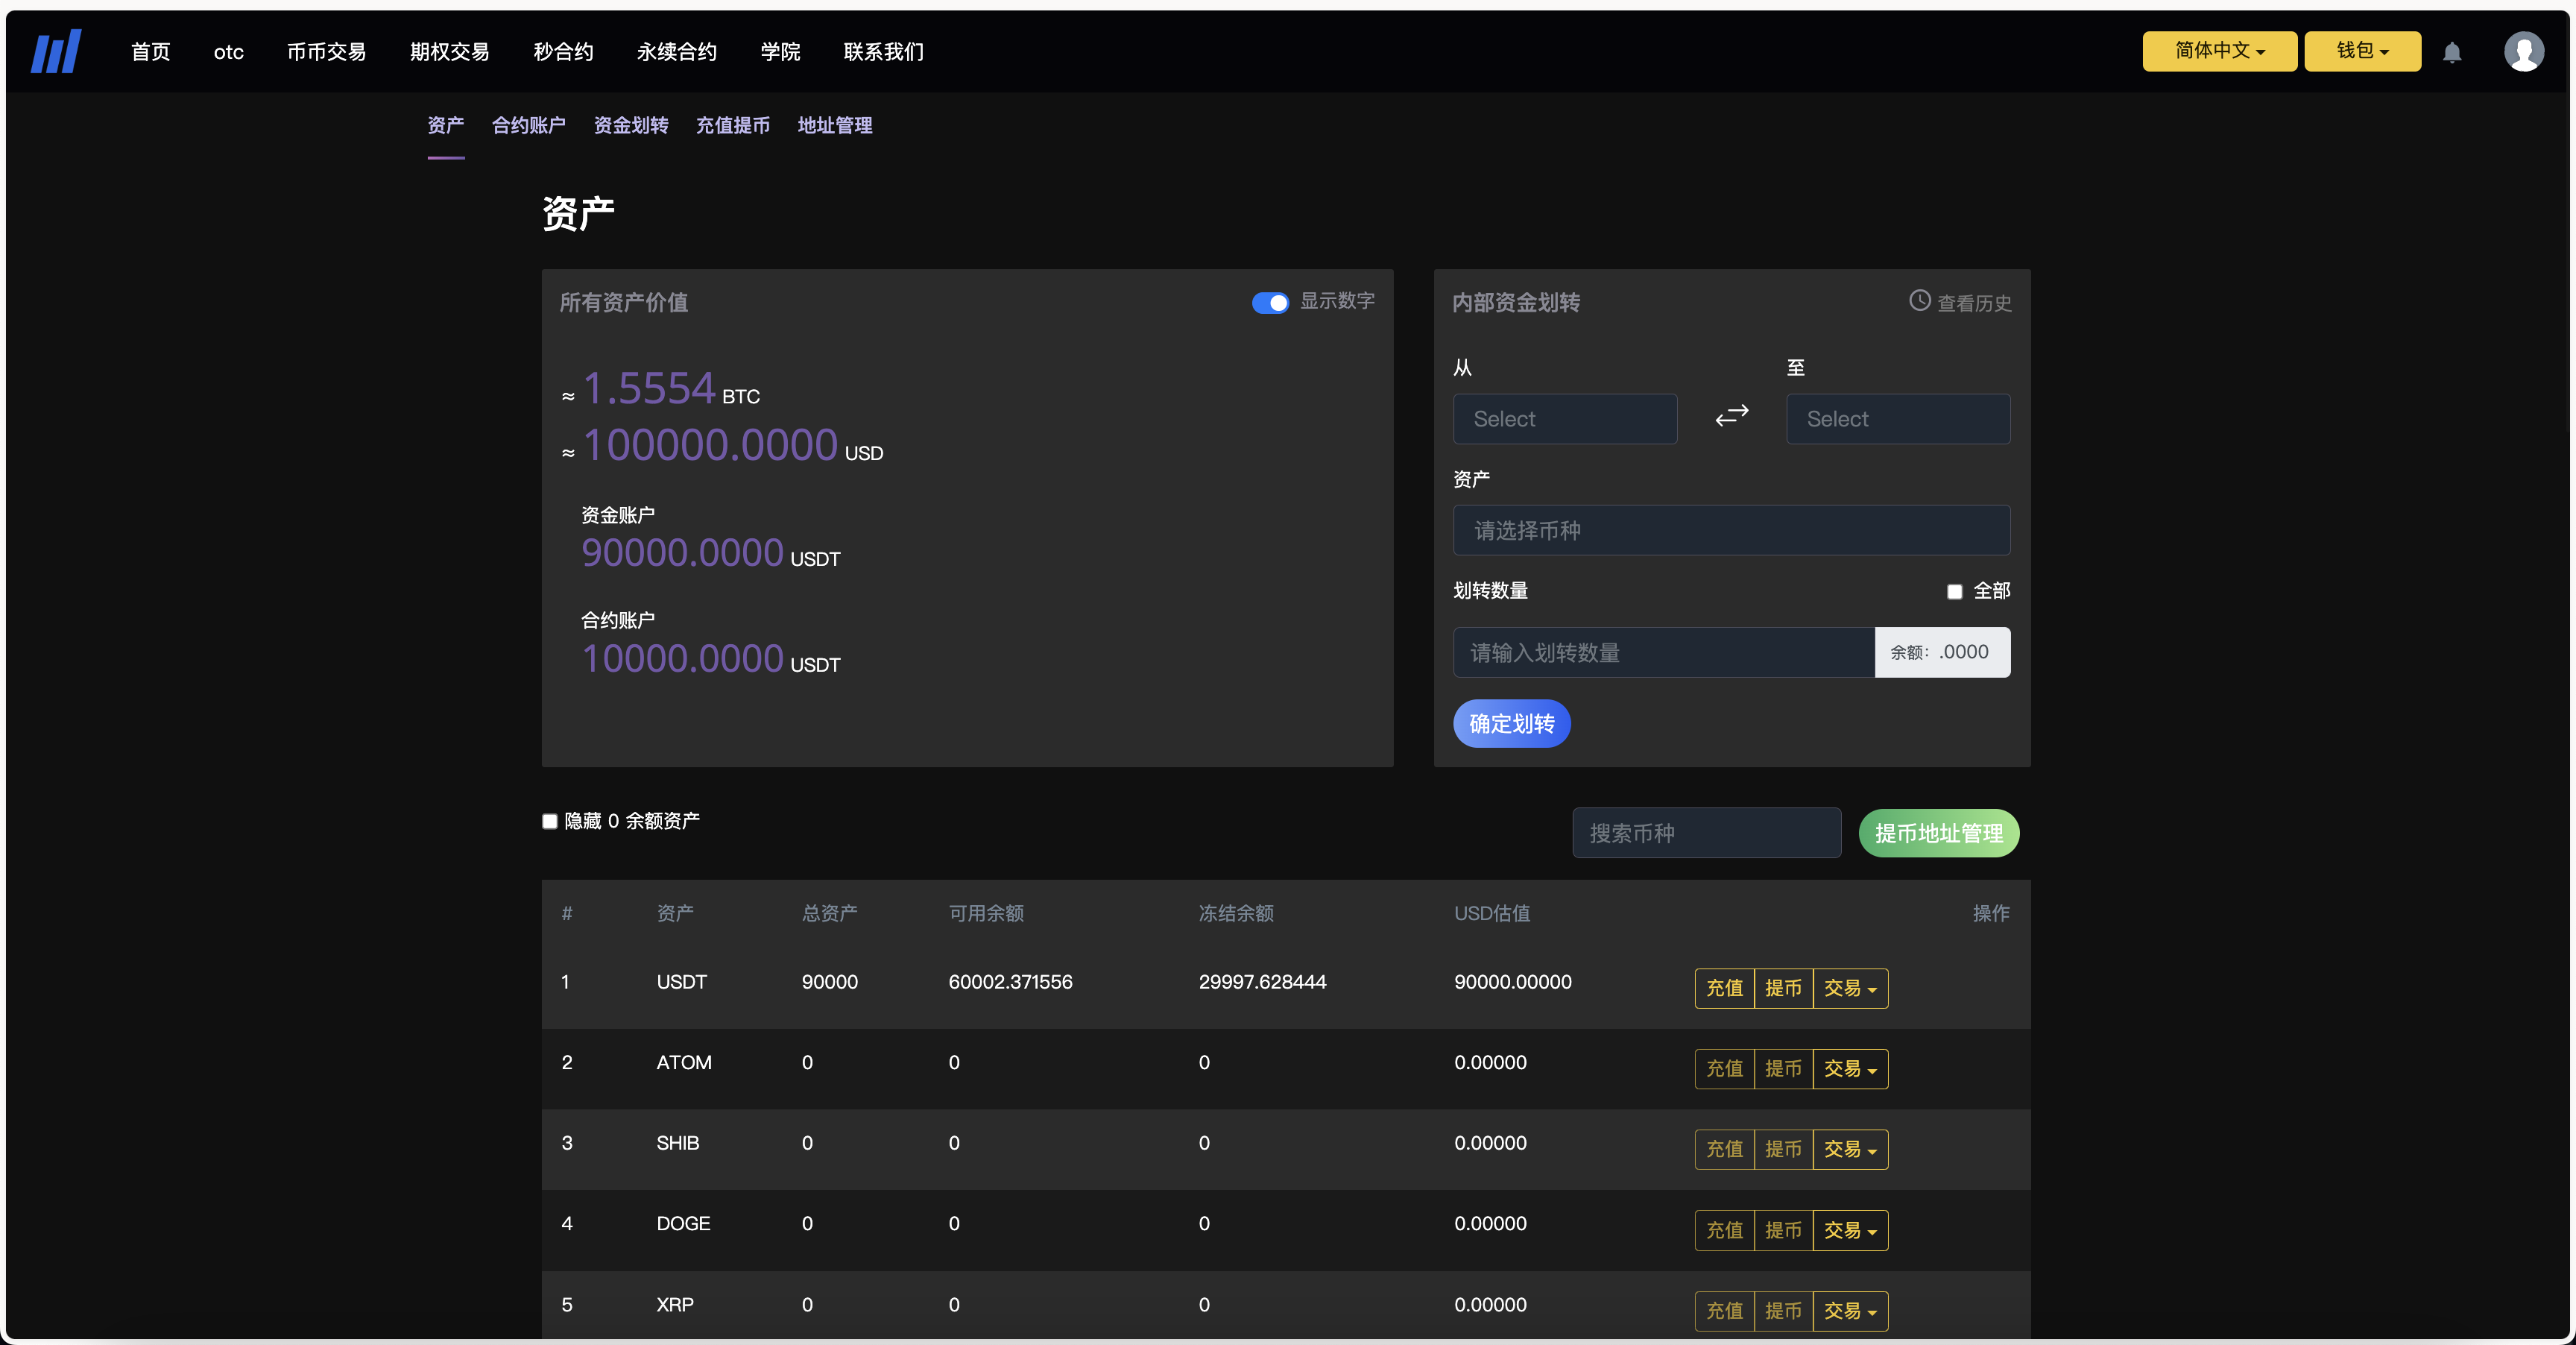Click 提币 in the ATOM row
The height and width of the screenshot is (1345, 2576).
[x=1784, y=1069]
